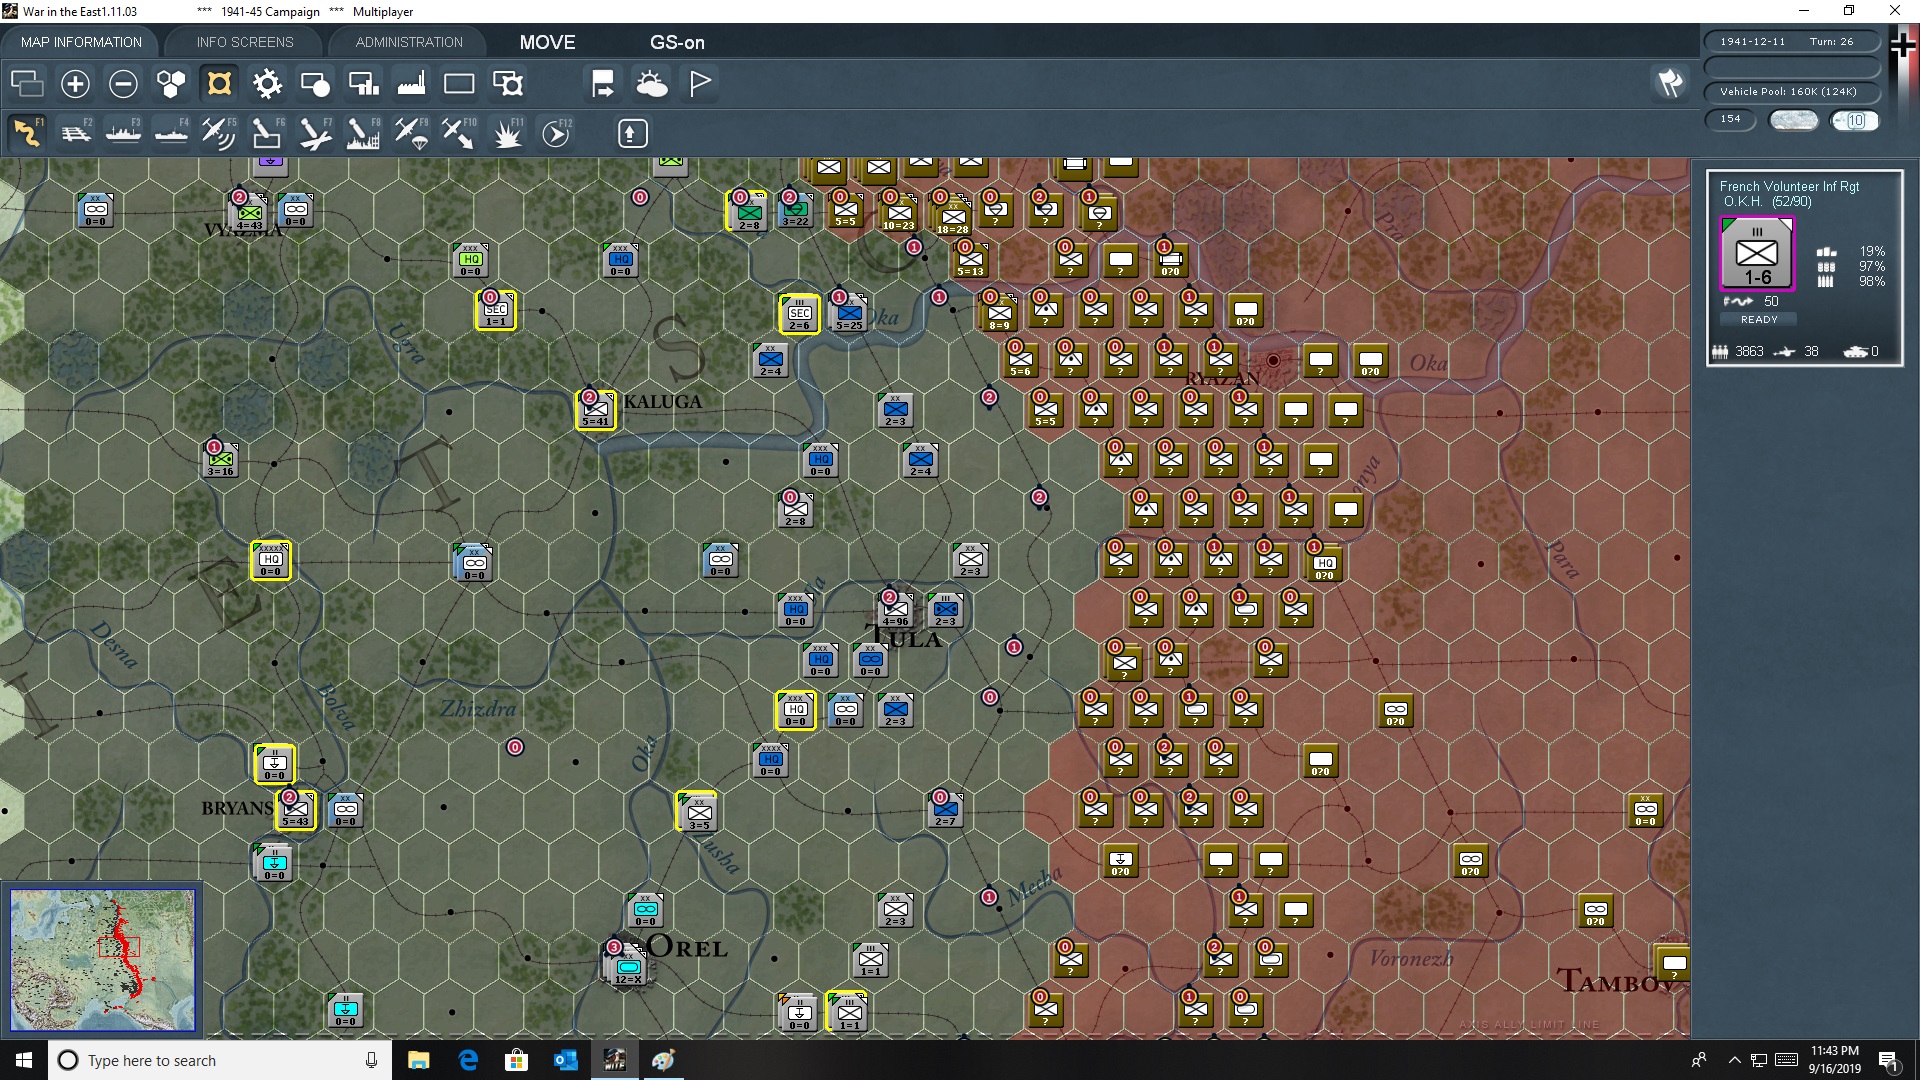Zoom out of the campaign map
Viewport: 1920px width, 1080px height.
(123, 84)
